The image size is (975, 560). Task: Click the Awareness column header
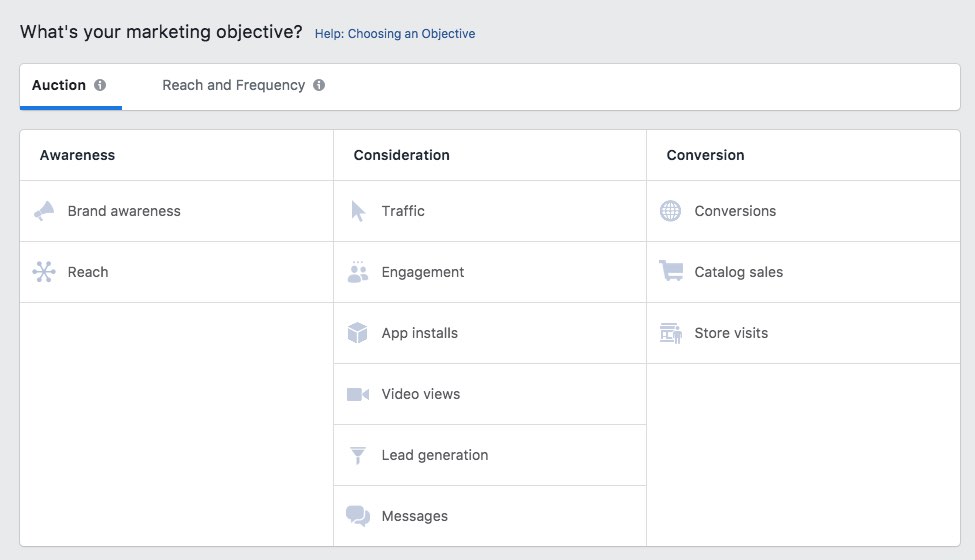point(77,155)
